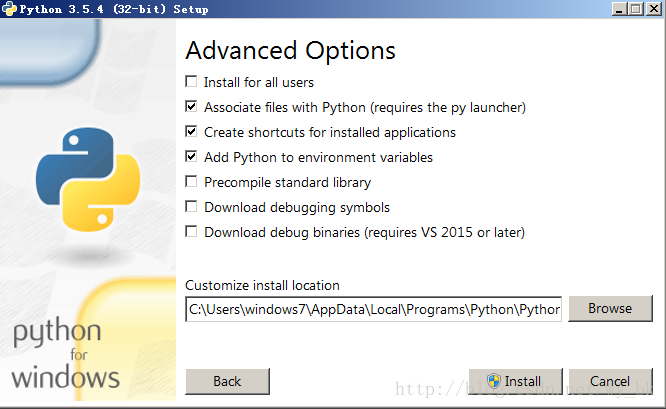Click the Advanced Options heading

coord(291,51)
